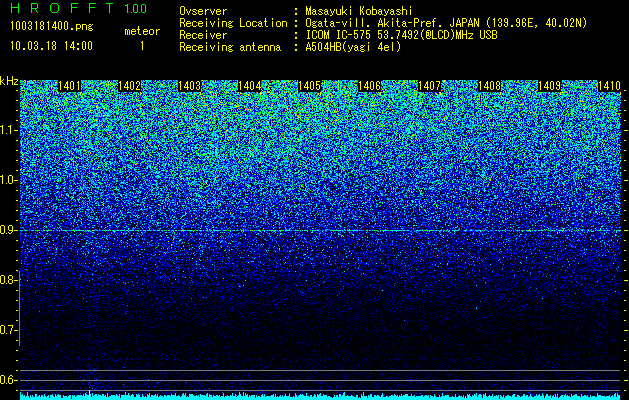Screen dimensions: 629x400
Task: Click the 1407 time label
Action: pos(430,86)
